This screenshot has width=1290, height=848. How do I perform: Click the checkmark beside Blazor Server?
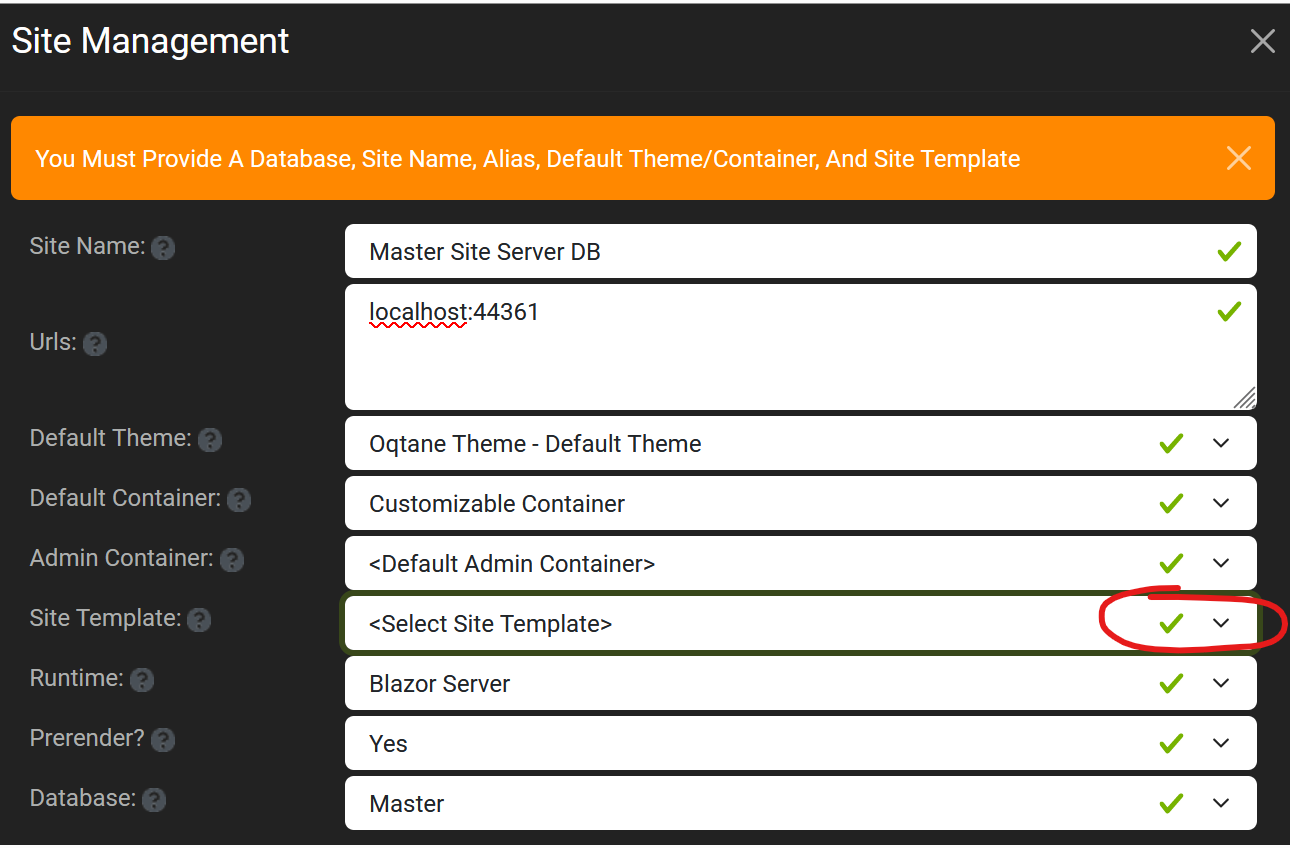[x=1171, y=683]
